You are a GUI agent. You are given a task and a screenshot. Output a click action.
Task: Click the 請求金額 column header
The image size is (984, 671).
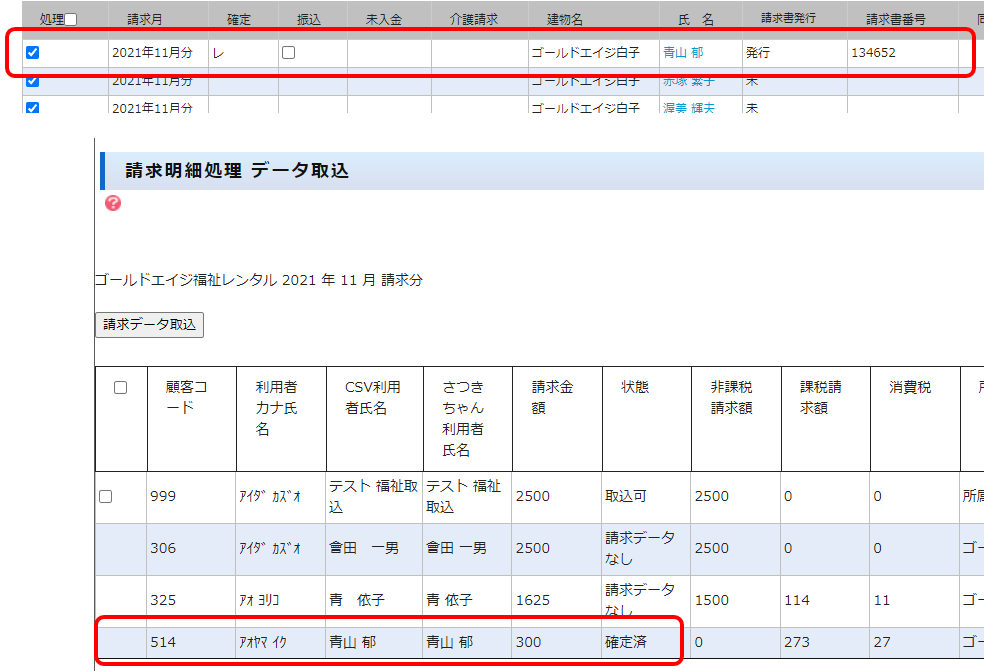(x=553, y=398)
